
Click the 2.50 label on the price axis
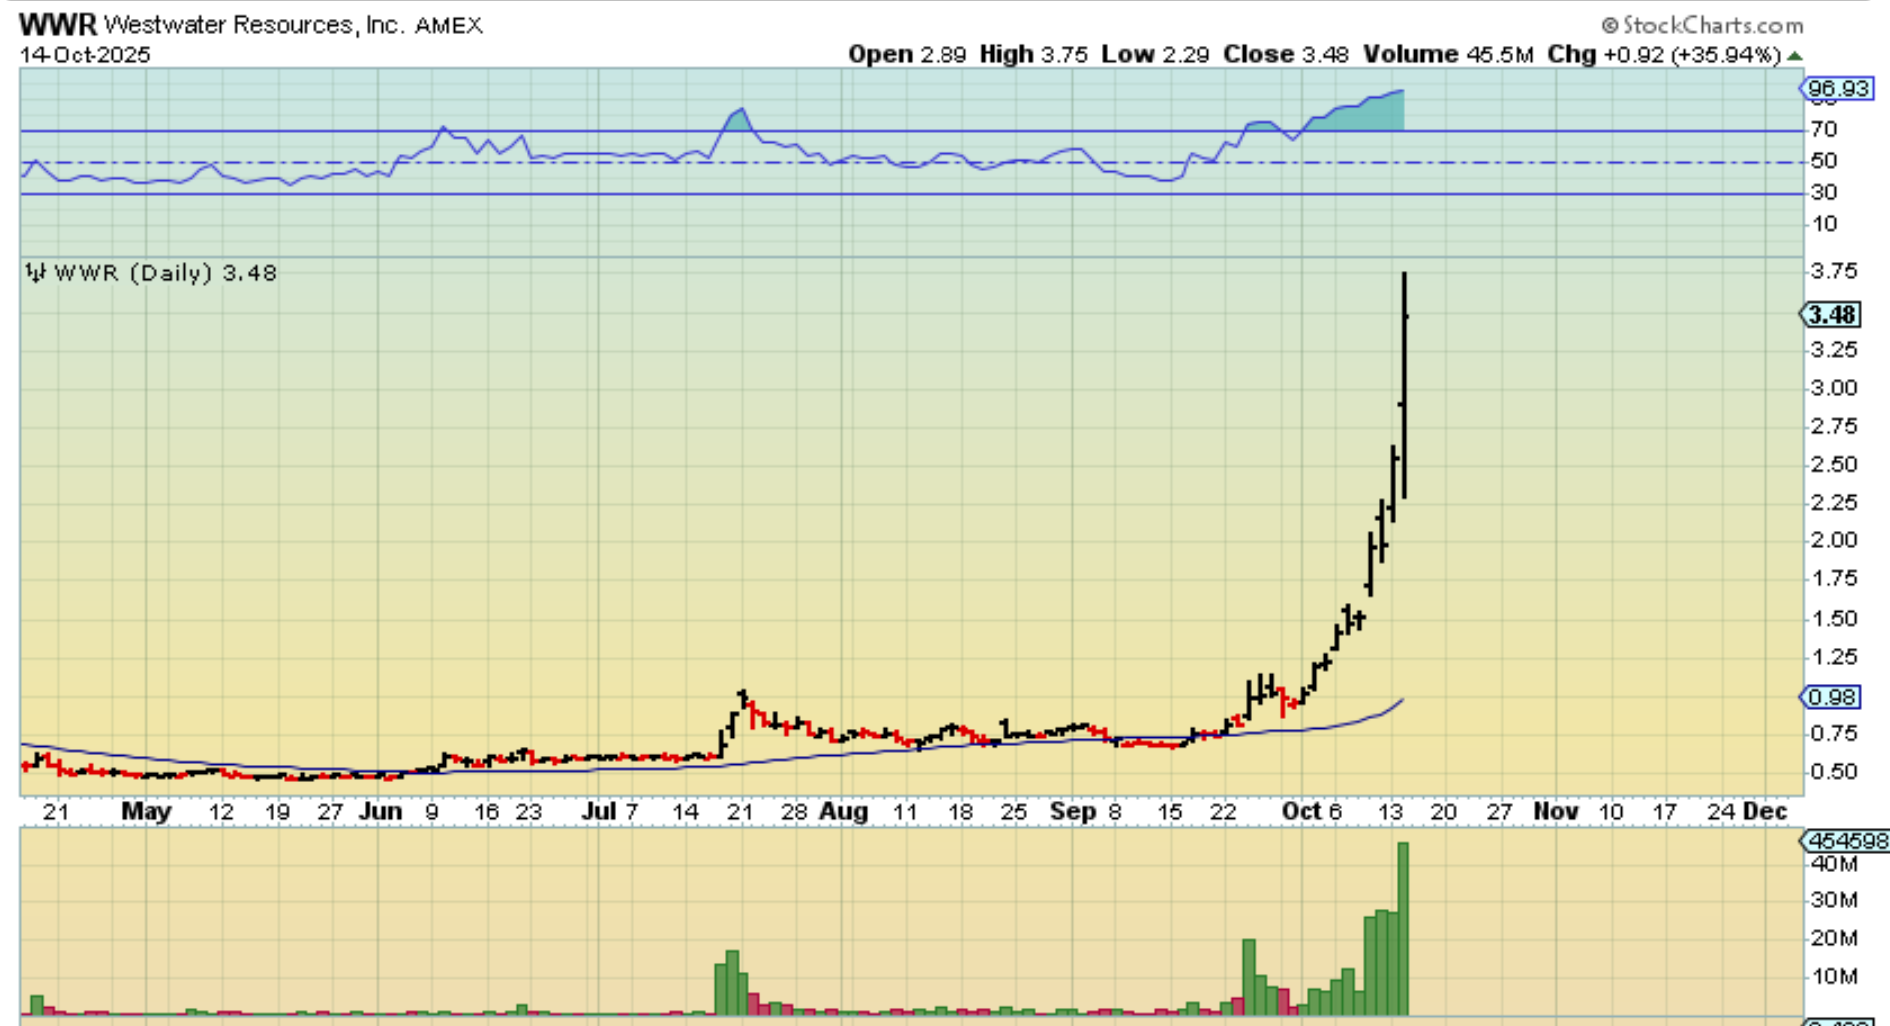point(1834,464)
